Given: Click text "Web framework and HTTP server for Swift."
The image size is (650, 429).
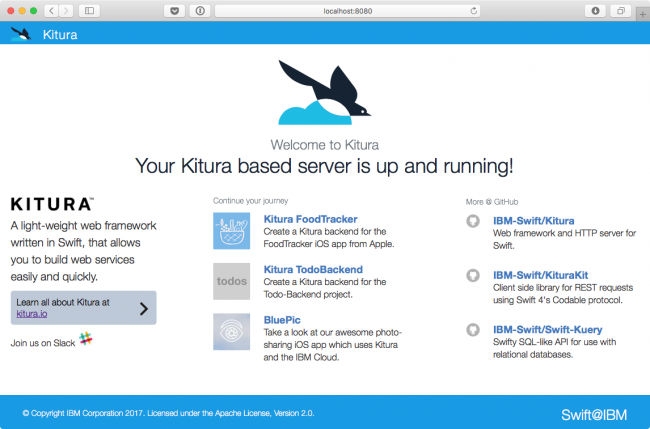Looking at the screenshot, I should click(564, 239).
